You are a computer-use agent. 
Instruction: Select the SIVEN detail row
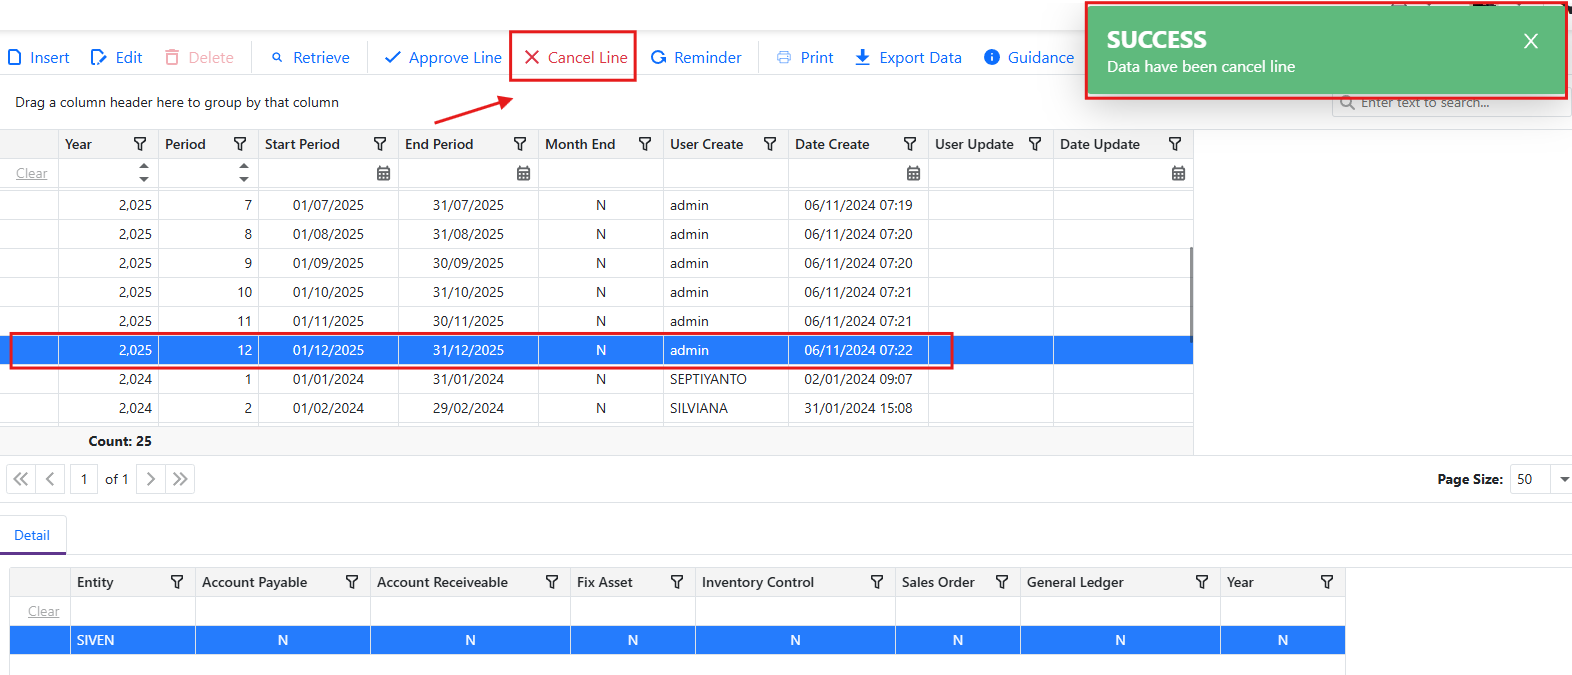tap(677, 640)
